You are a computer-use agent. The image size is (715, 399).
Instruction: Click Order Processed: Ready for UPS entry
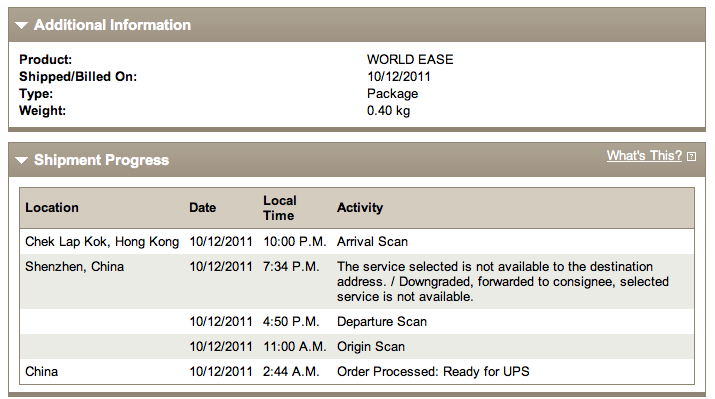[433, 372]
